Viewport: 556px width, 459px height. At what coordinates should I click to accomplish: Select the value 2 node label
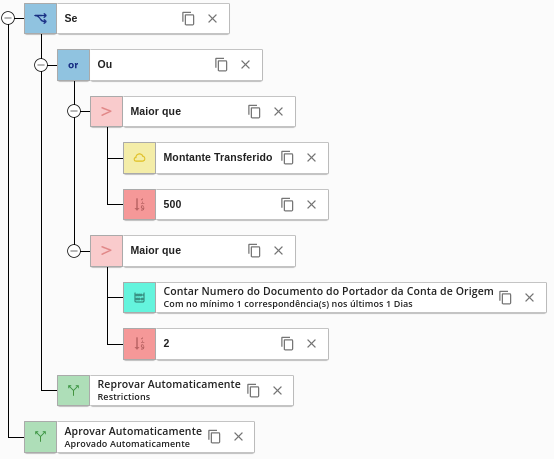coord(166,343)
